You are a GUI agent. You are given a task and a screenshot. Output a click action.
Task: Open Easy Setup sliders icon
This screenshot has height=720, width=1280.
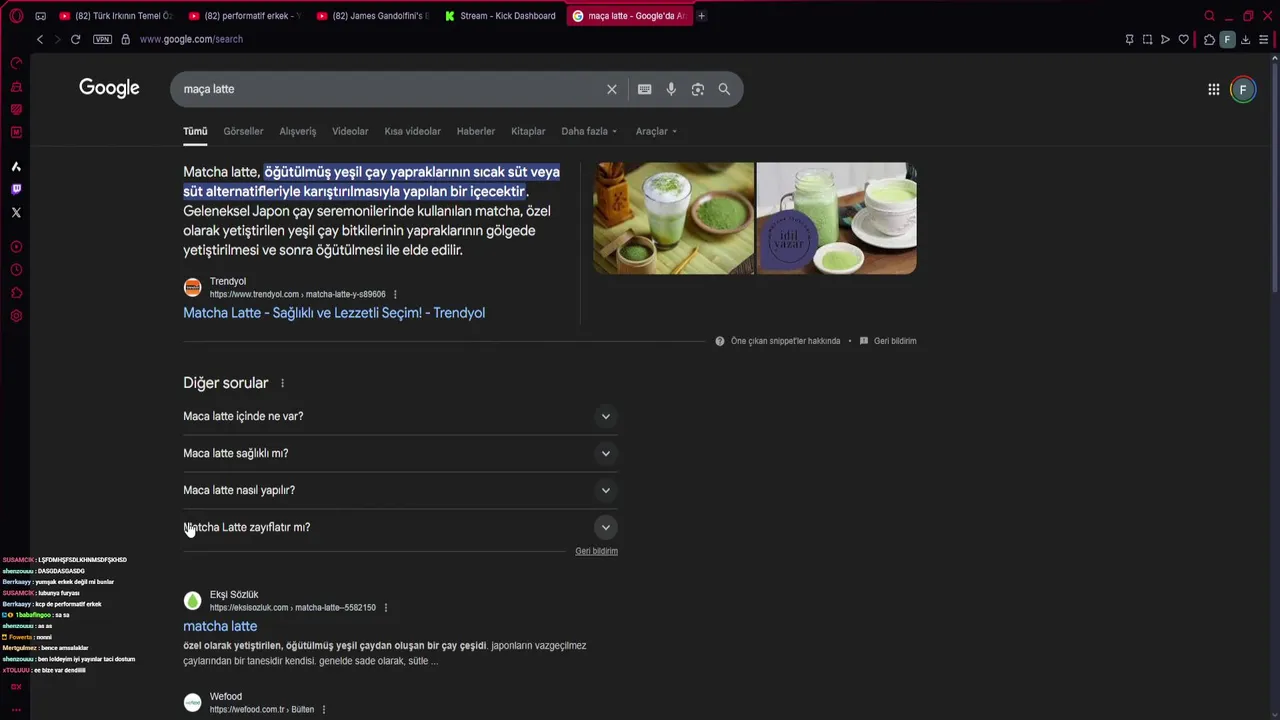point(1264,39)
